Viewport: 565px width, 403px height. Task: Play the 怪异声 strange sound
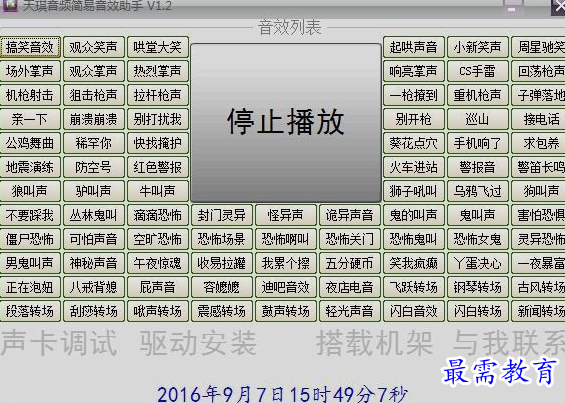(x=286, y=215)
